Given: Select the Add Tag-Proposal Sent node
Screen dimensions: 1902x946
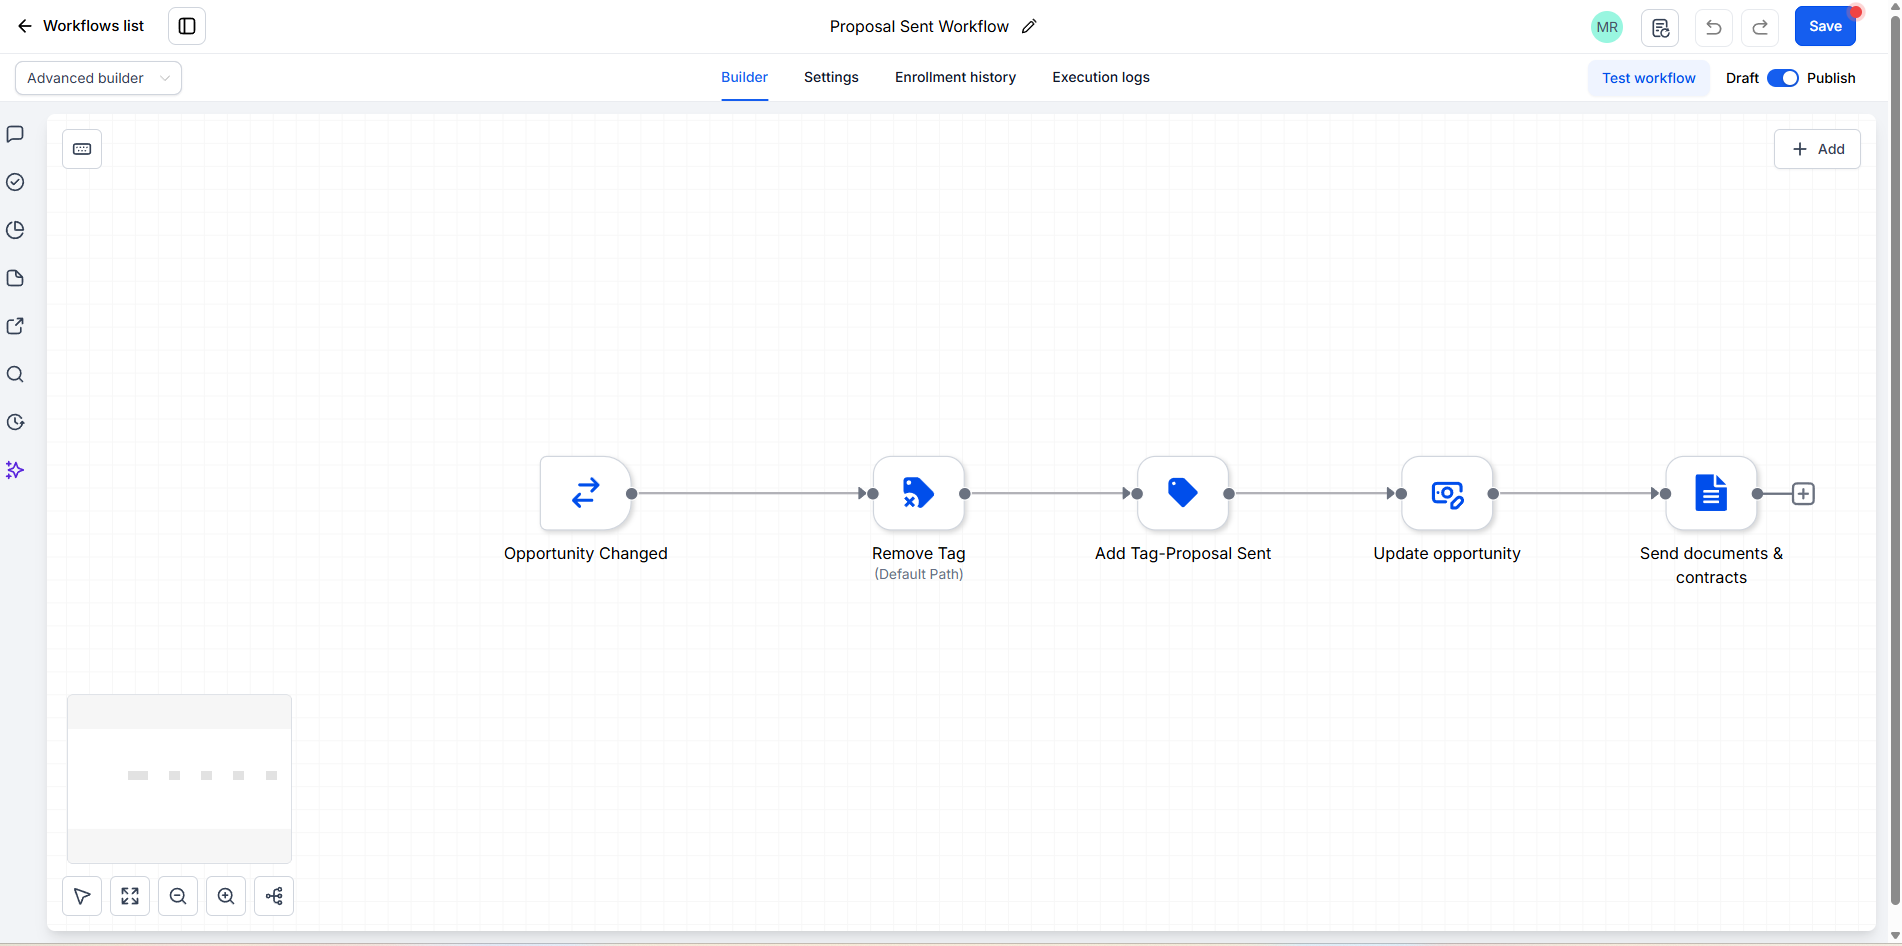Looking at the screenshot, I should (x=1183, y=493).
